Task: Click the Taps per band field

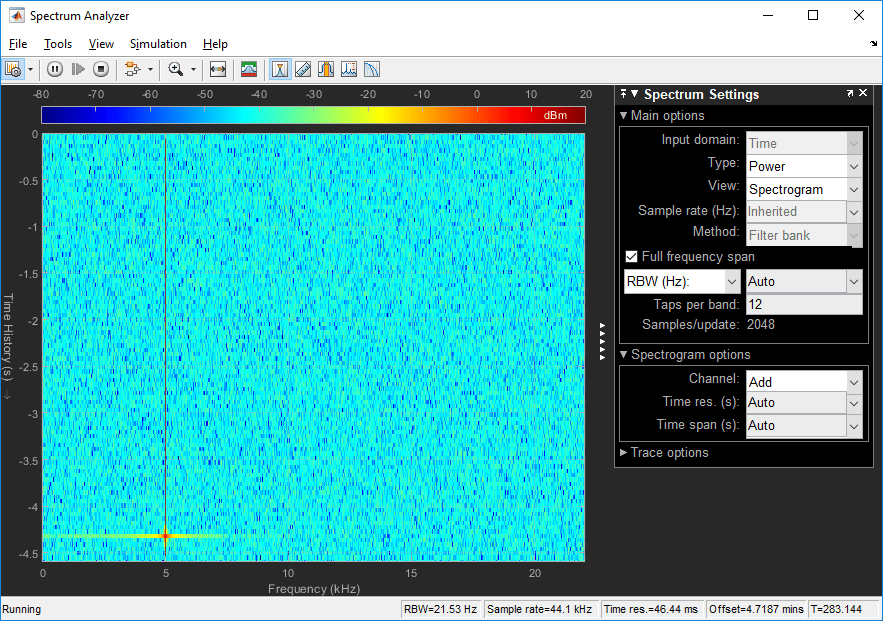Action: coord(804,304)
